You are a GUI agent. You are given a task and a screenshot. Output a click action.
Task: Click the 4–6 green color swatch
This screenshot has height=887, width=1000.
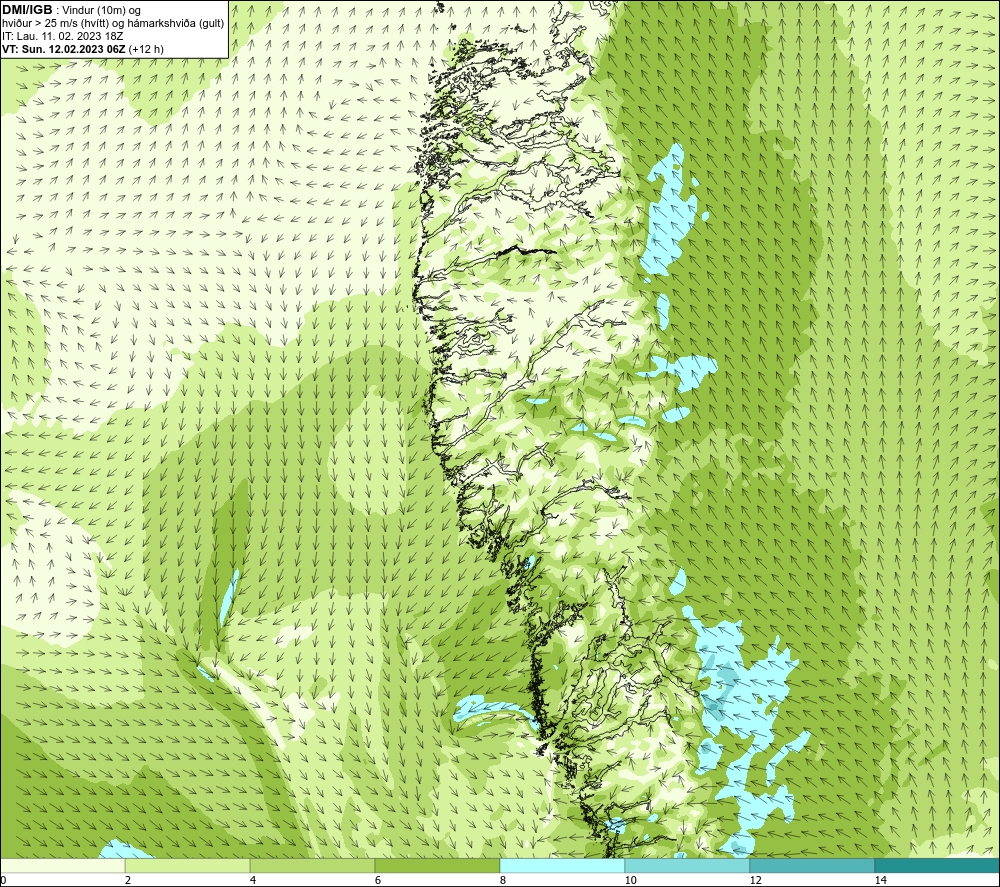[312, 865]
